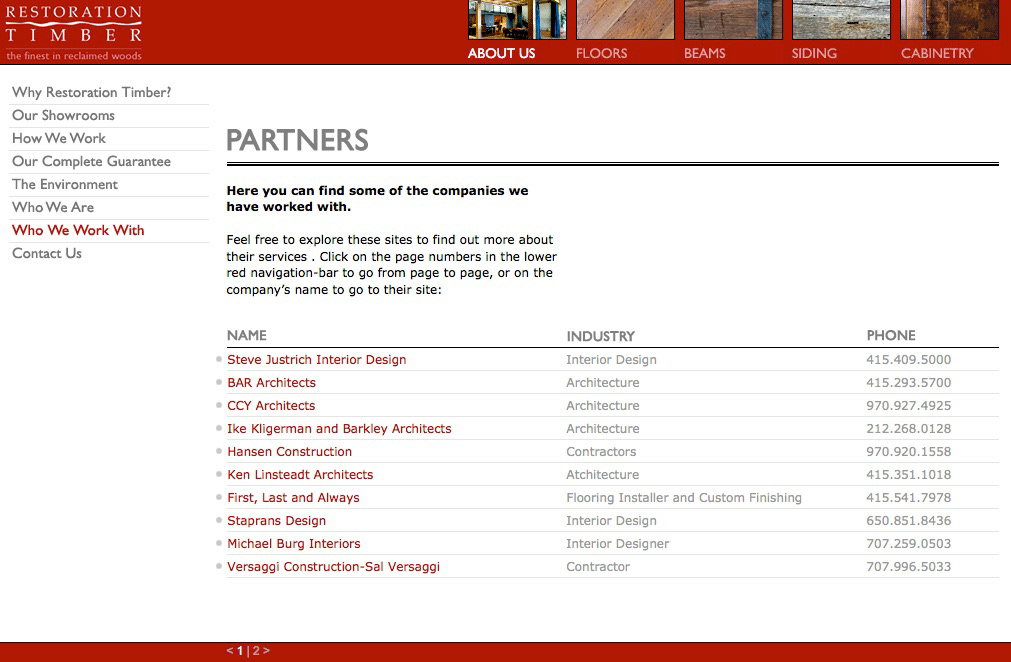The width and height of the screenshot is (1011, 662).
Task: Go to the BEAMS section
Action: [705, 54]
